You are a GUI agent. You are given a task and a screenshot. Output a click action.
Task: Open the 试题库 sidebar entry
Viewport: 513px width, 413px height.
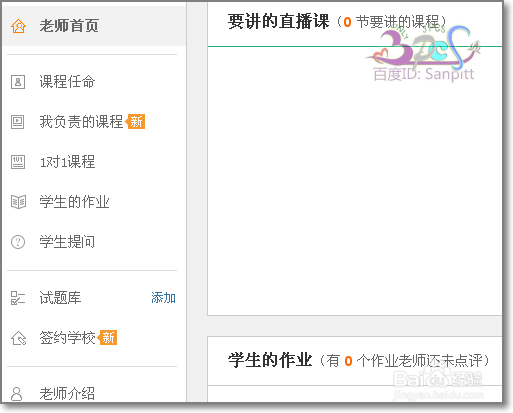(x=60, y=298)
